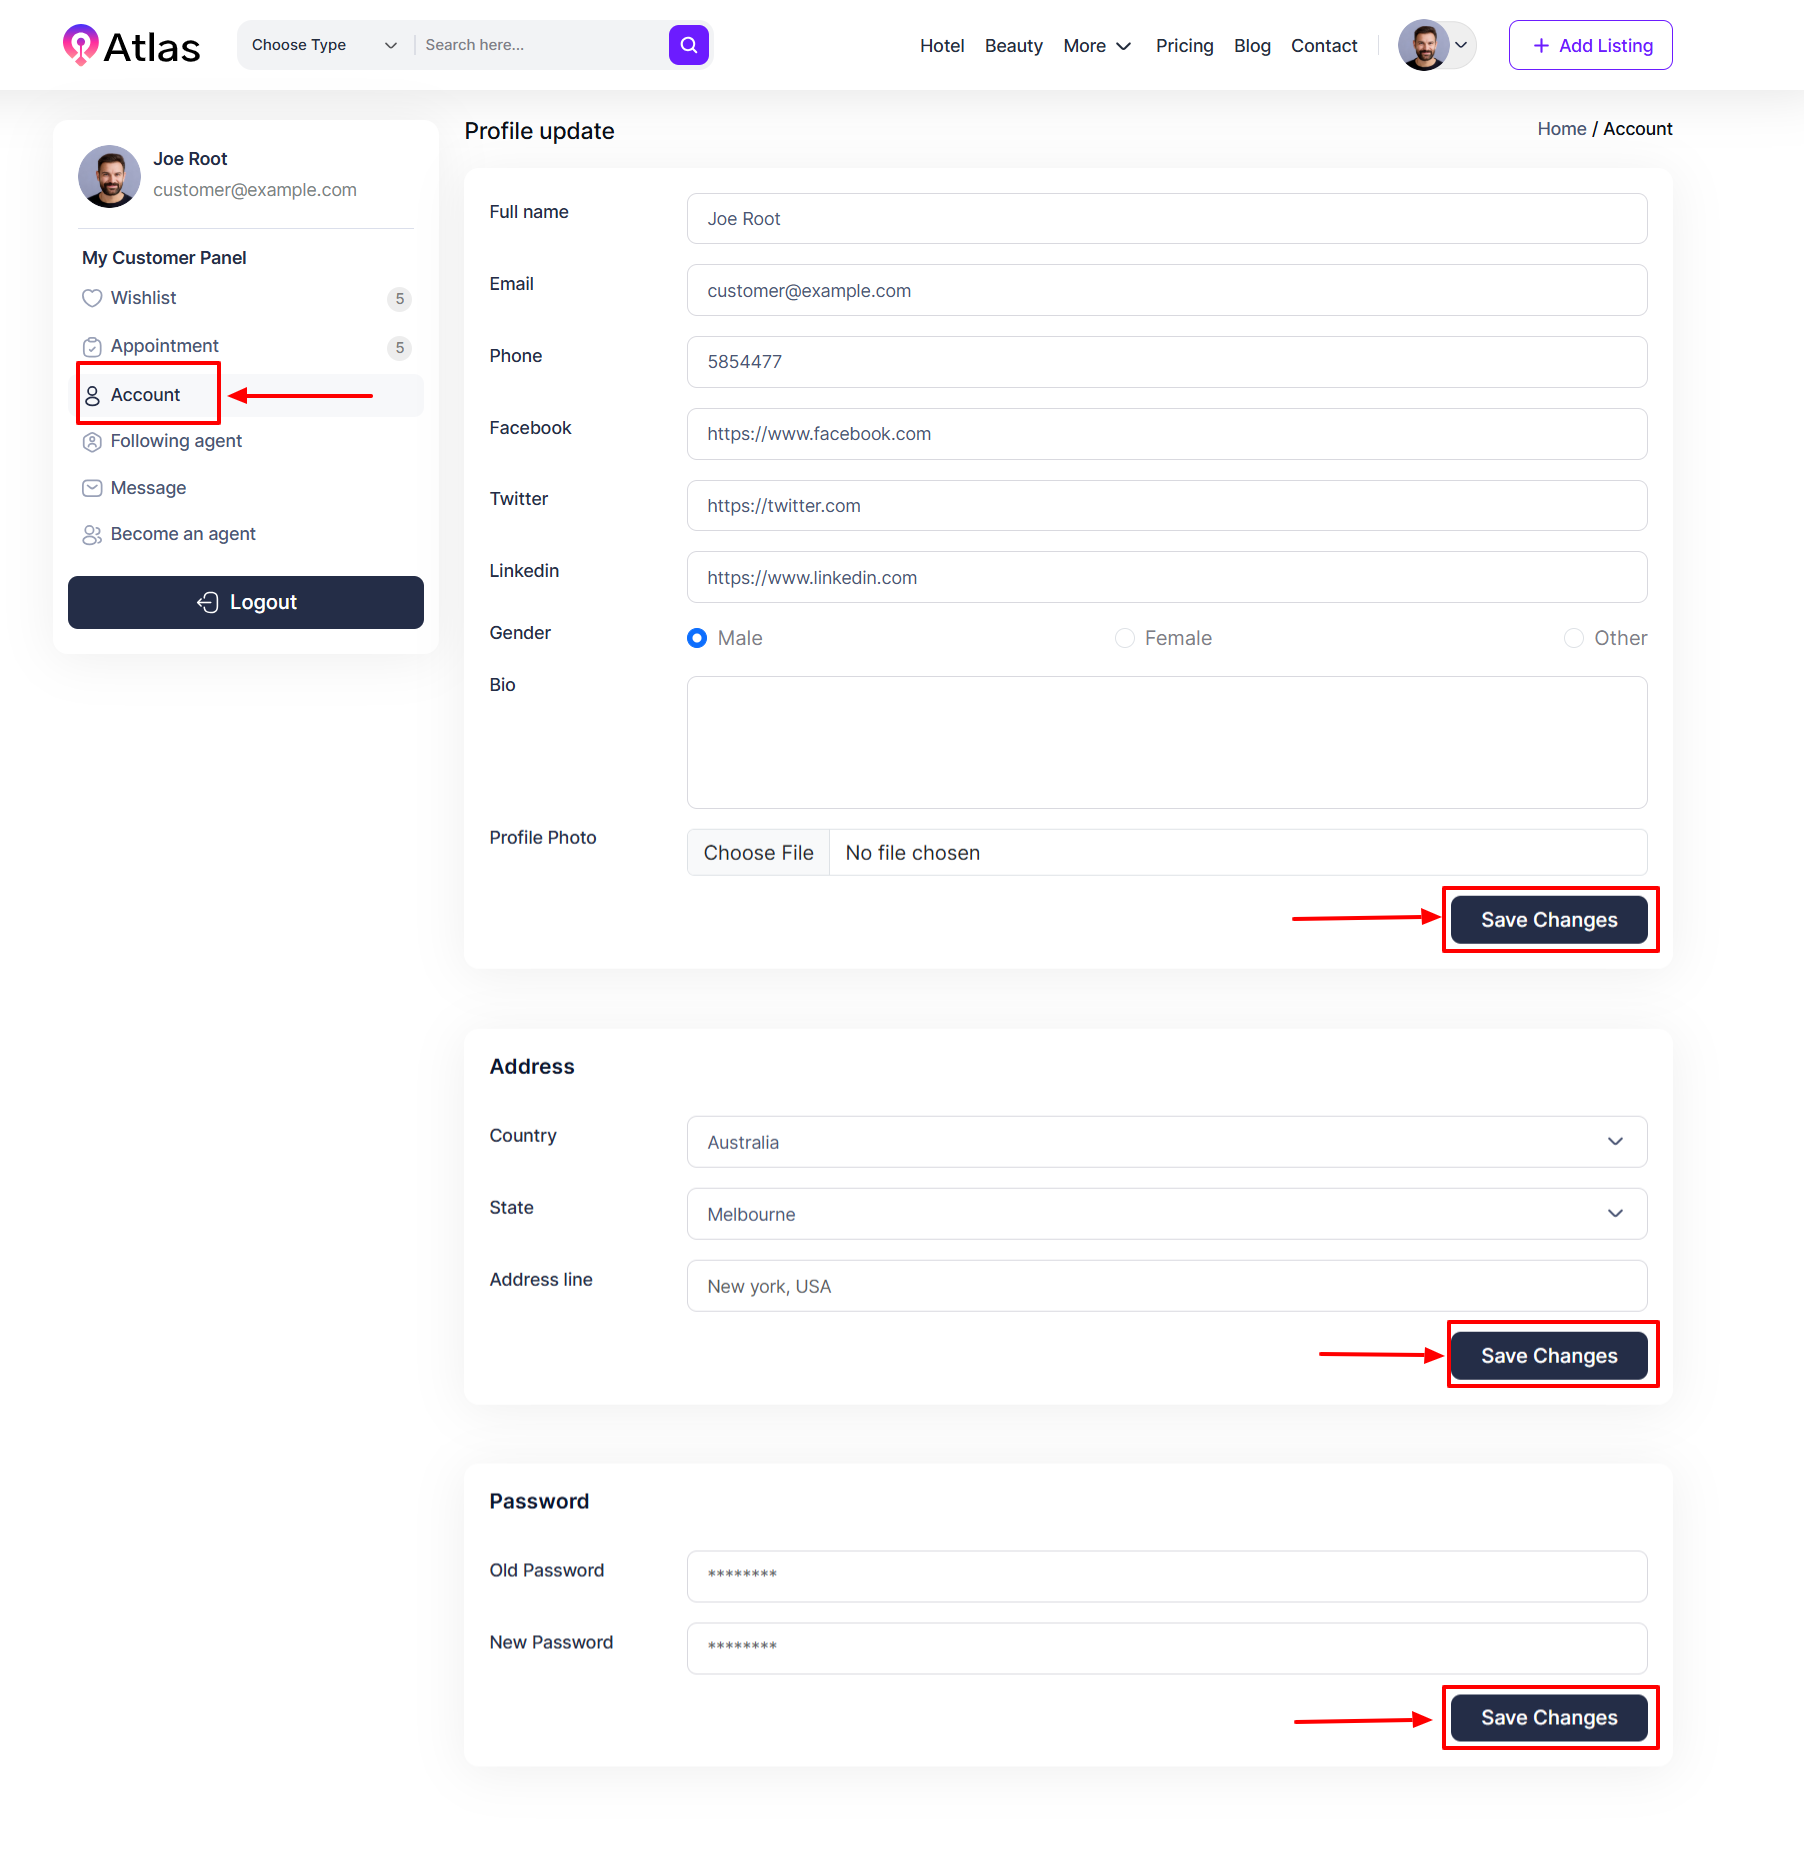Expand the State dropdown showing Melbourne
Viewport: 1804px width, 1850px height.
coord(1166,1214)
